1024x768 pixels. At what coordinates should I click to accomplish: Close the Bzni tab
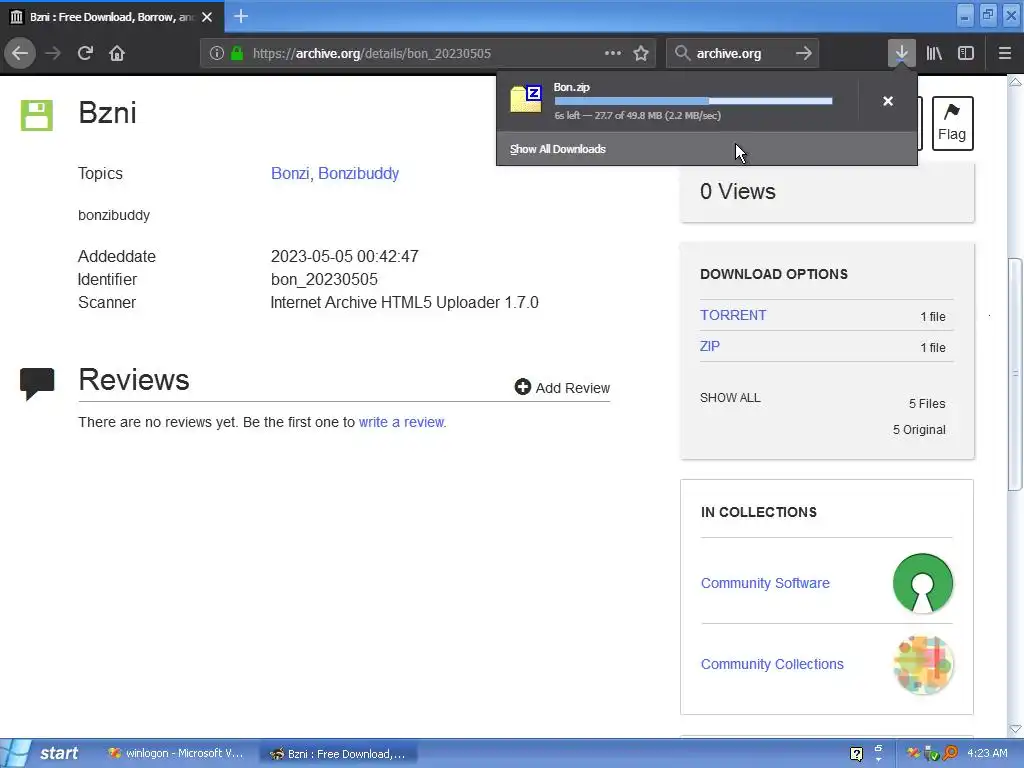[x=207, y=17]
